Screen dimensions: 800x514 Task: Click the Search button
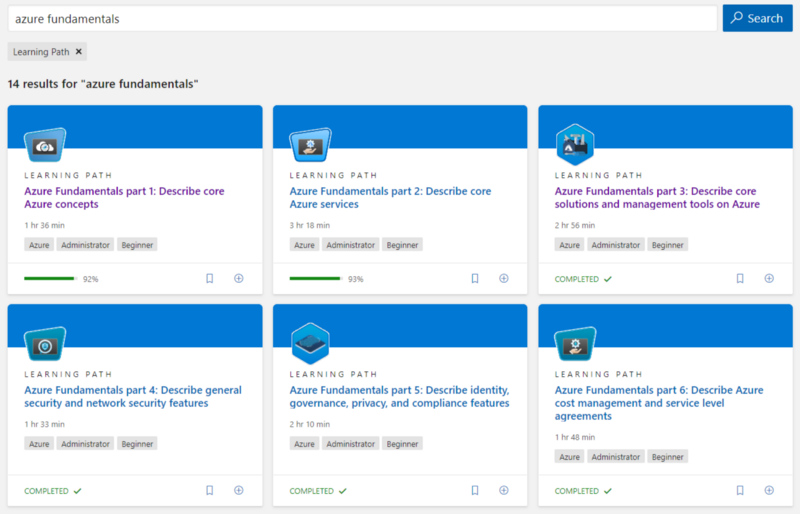(x=757, y=18)
